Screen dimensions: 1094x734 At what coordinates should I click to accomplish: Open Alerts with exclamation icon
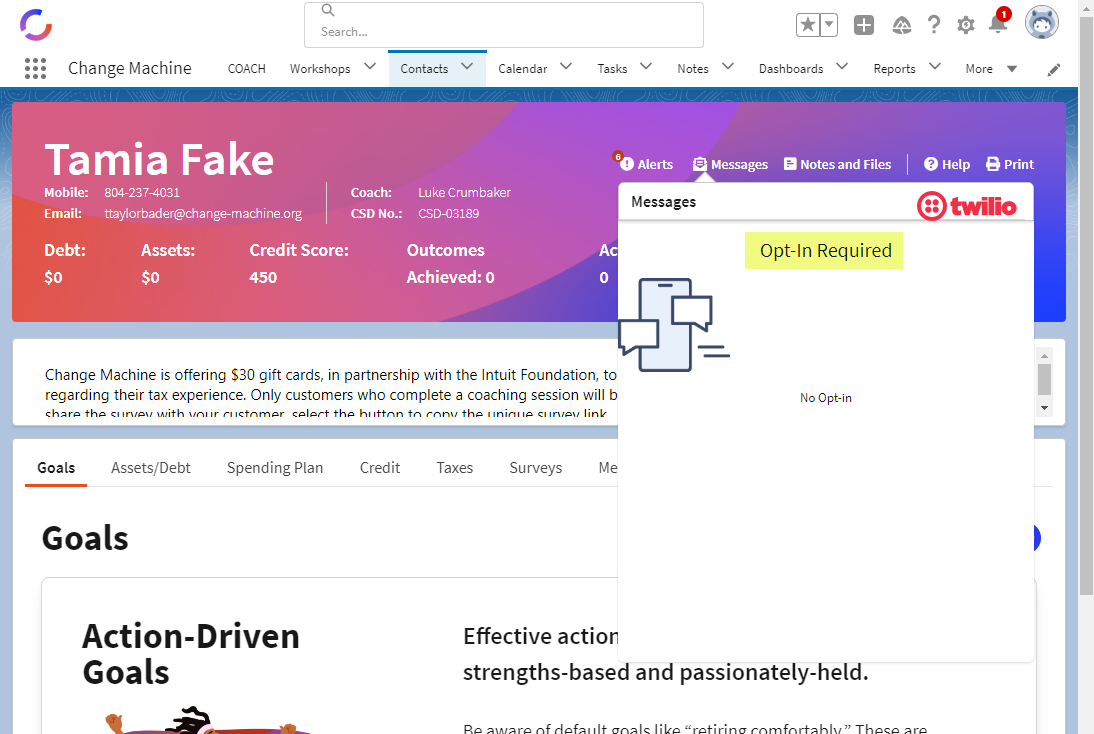[645, 164]
